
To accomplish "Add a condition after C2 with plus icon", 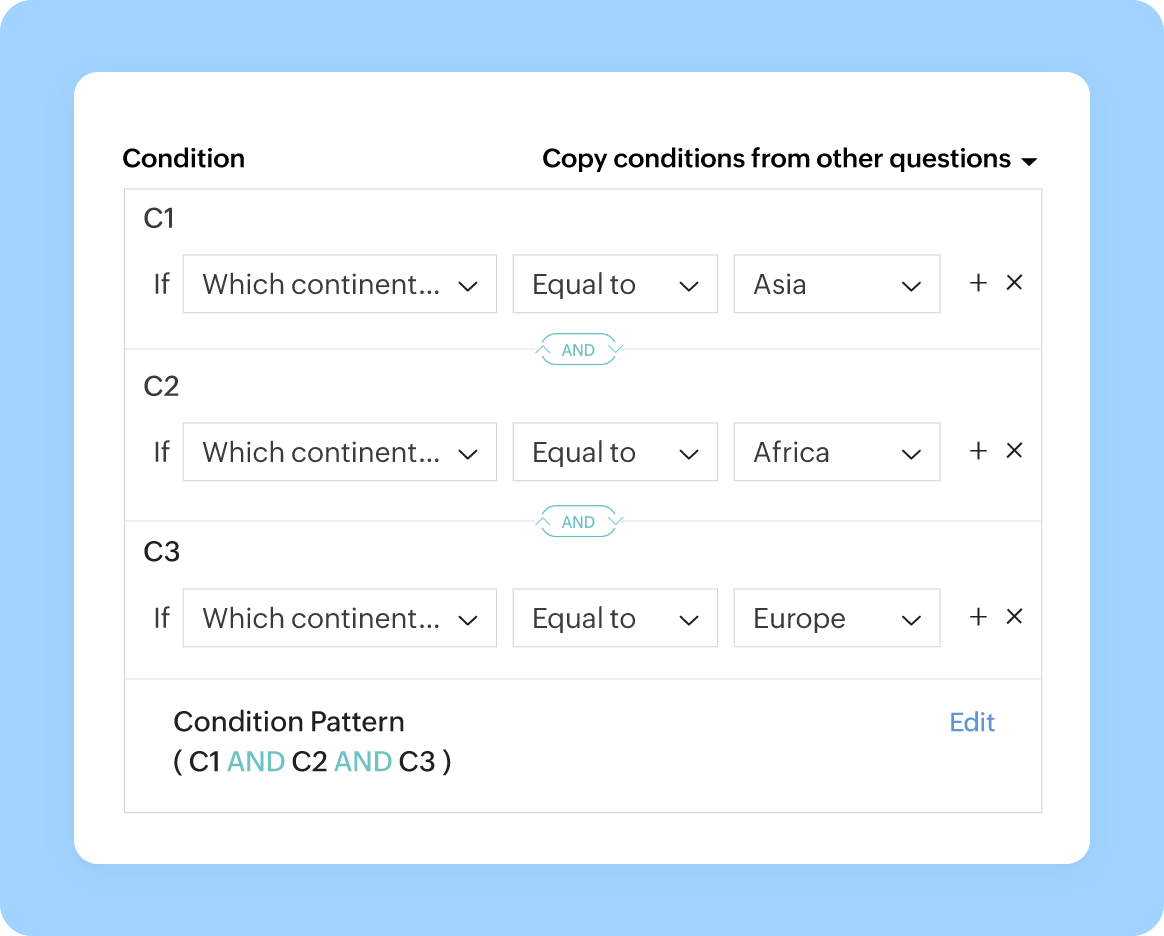I will [x=978, y=451].
